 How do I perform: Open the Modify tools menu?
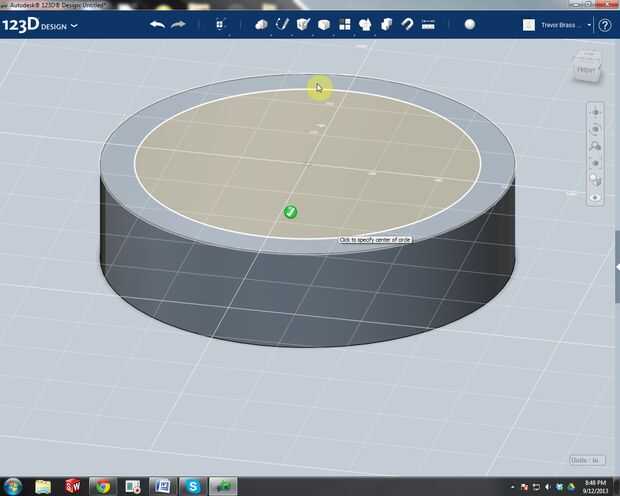[x=324, y=25]
